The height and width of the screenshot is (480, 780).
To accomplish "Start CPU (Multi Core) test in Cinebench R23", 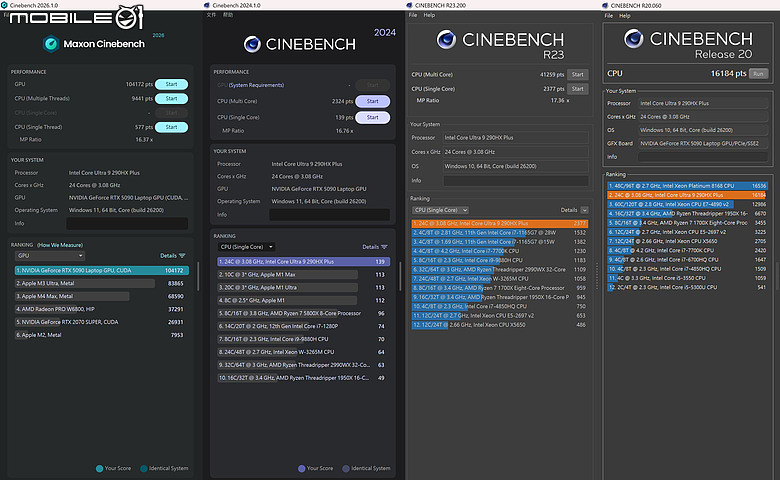I will coord(578,75).
